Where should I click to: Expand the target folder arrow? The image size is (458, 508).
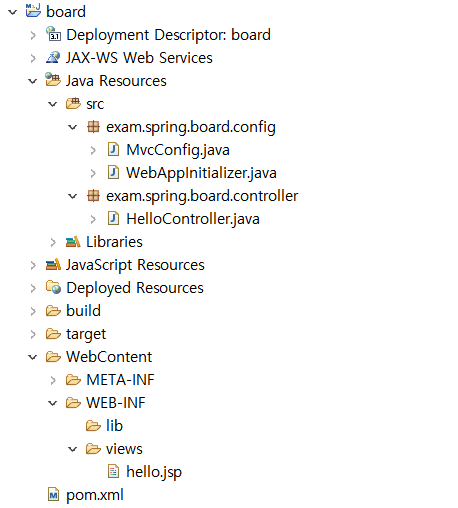(33, 334)
